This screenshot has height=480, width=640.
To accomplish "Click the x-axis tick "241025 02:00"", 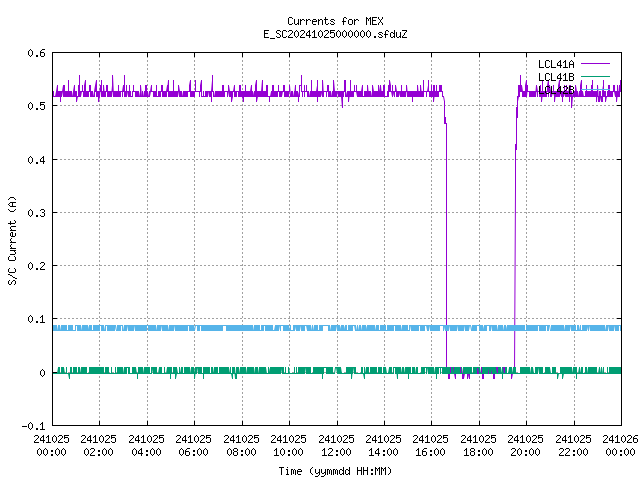I will click(x=98, y=446).
